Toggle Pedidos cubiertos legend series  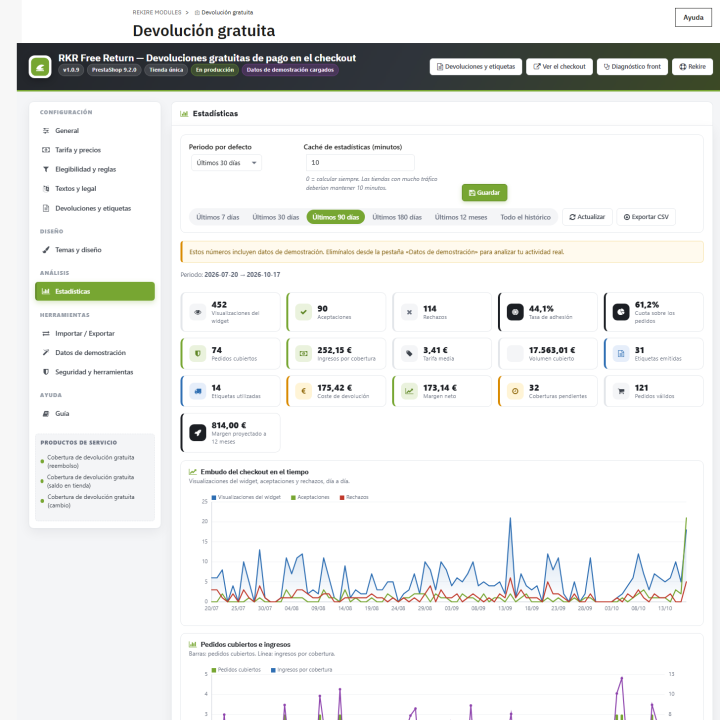point(236,670)
